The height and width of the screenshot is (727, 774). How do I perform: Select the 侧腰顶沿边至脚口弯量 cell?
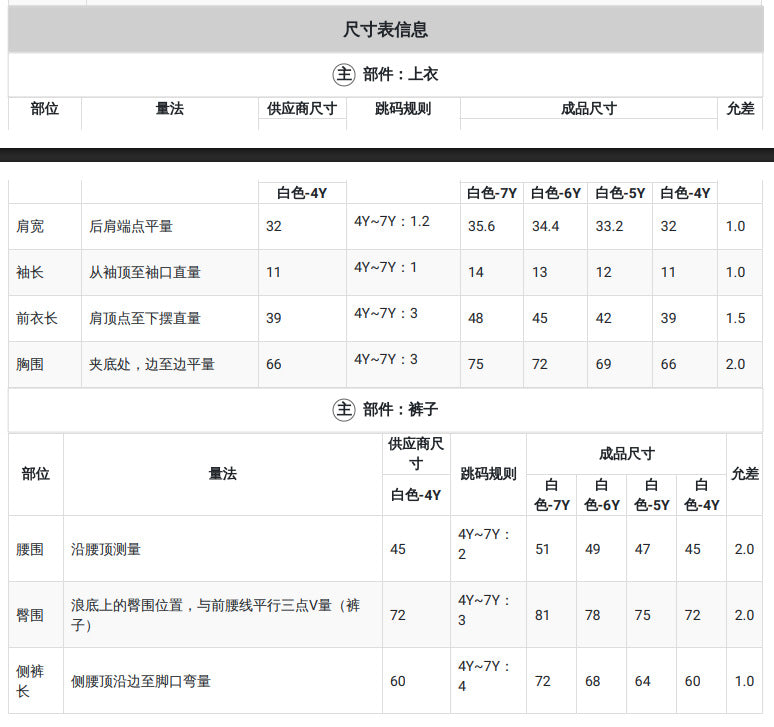point(223,681)
